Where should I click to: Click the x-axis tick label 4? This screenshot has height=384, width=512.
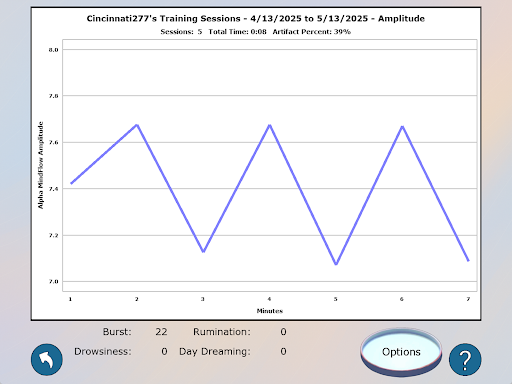pos(269,299)
